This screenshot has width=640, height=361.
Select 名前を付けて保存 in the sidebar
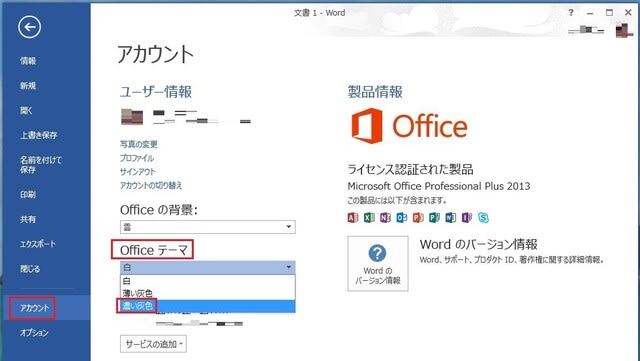(41, 165)
